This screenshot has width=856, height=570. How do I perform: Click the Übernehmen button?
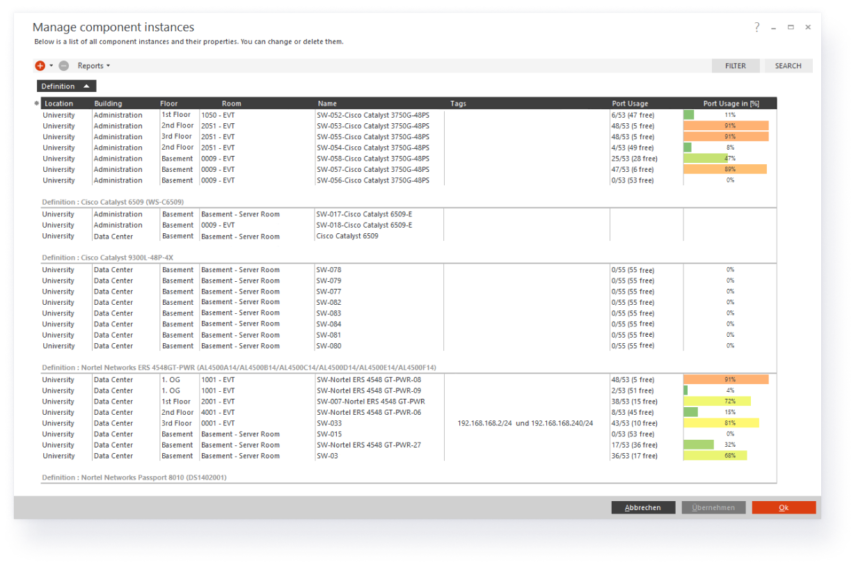point(714,508)
